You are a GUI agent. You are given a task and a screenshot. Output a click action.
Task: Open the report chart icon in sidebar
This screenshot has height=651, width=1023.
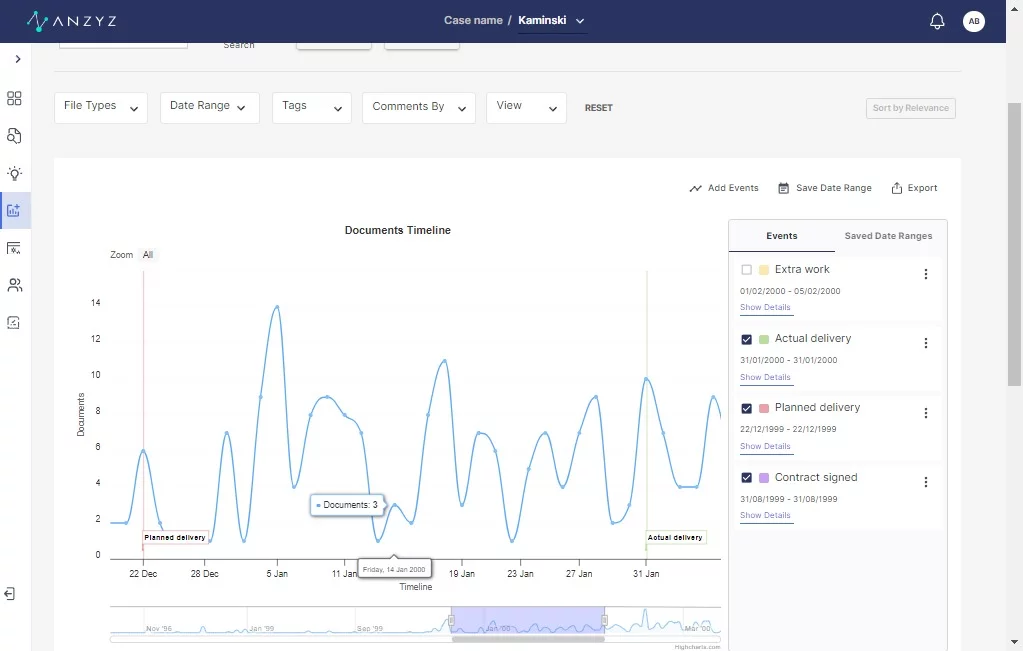pyautogui.click(x=14, y=322)
